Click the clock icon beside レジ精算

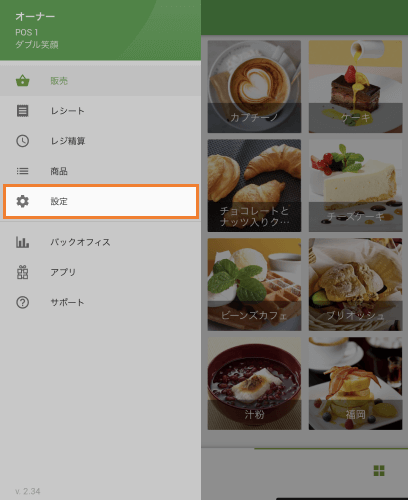[23, 141]
